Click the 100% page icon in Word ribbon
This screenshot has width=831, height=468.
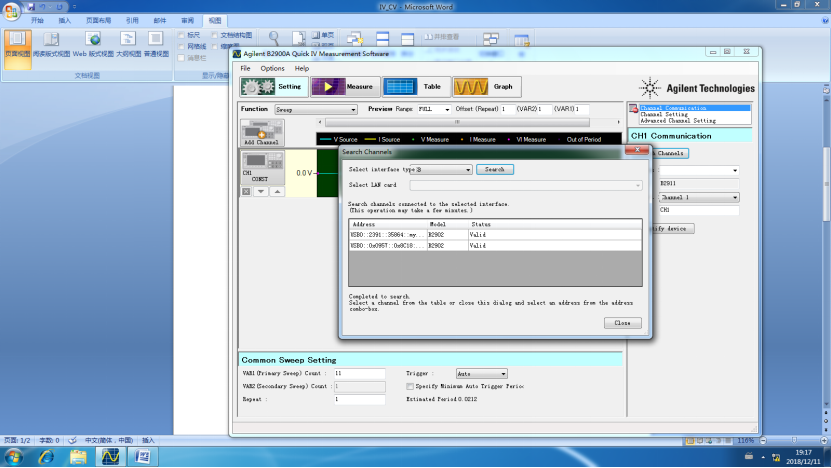click(298, 38)
